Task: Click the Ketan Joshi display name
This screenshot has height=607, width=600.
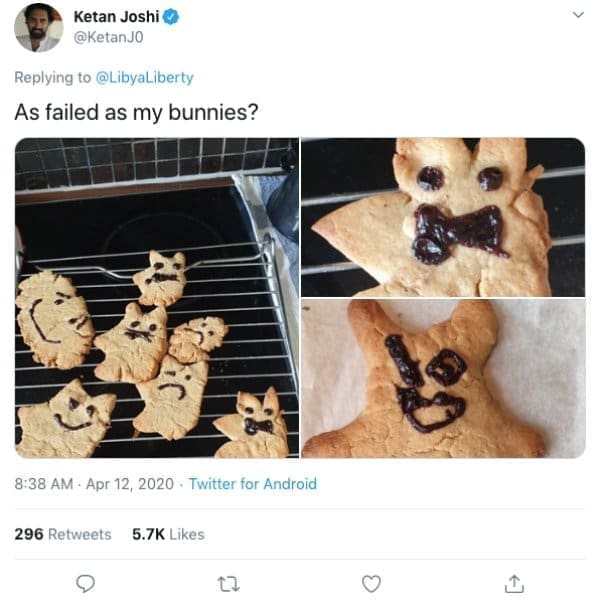Action: (x=117, y=17)
